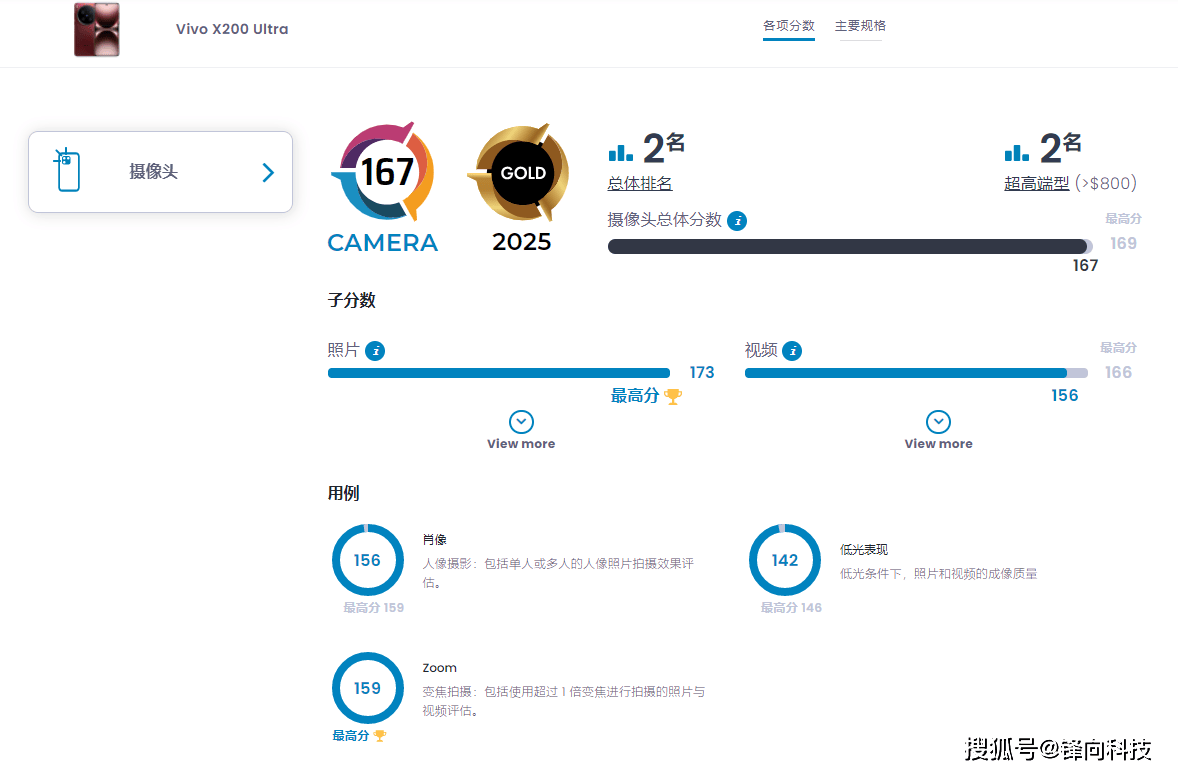
Task: Click the 156 video score value
Action: [1065, 396]
